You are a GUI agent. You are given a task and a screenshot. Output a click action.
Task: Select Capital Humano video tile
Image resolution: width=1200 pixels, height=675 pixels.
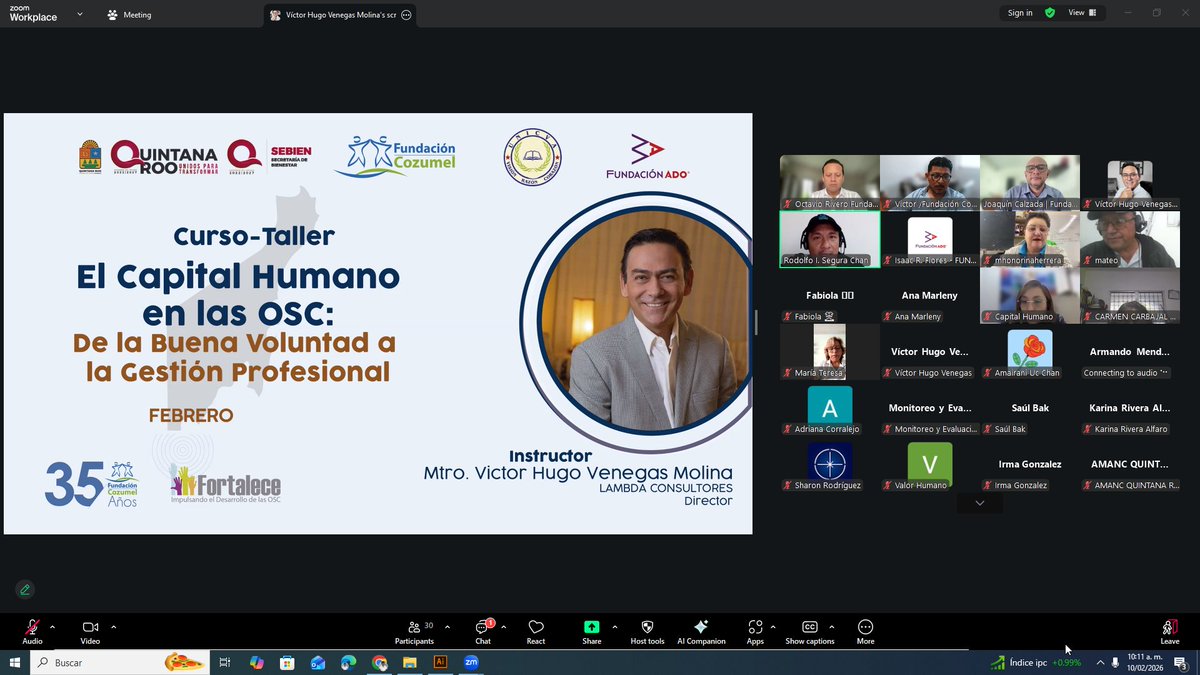click(x=1030, y=296)
